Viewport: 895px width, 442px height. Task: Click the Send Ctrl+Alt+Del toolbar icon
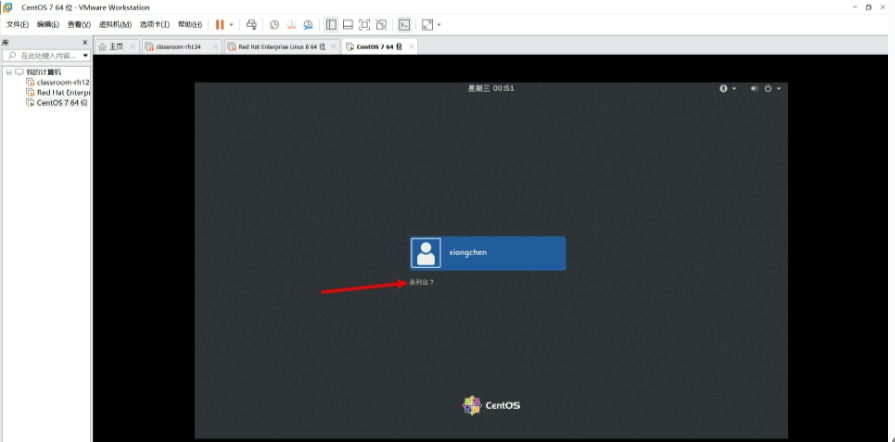click(251, 25)
